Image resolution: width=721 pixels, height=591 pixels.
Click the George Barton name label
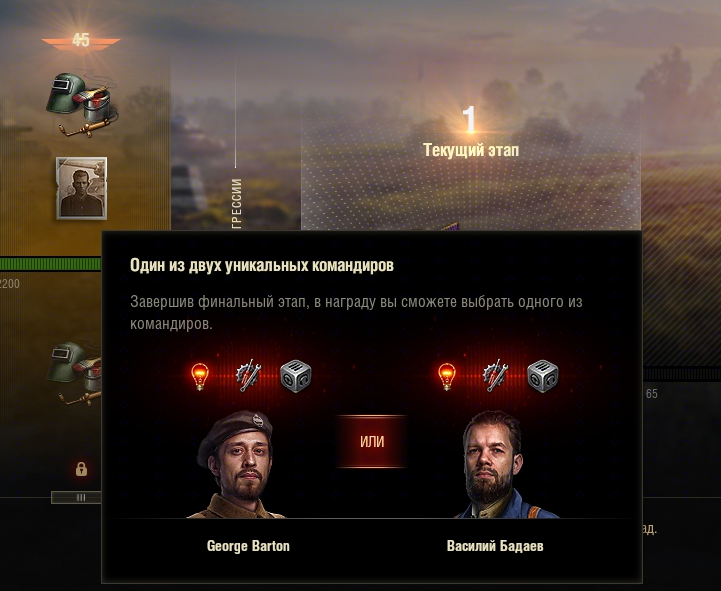tap(248, 546)
